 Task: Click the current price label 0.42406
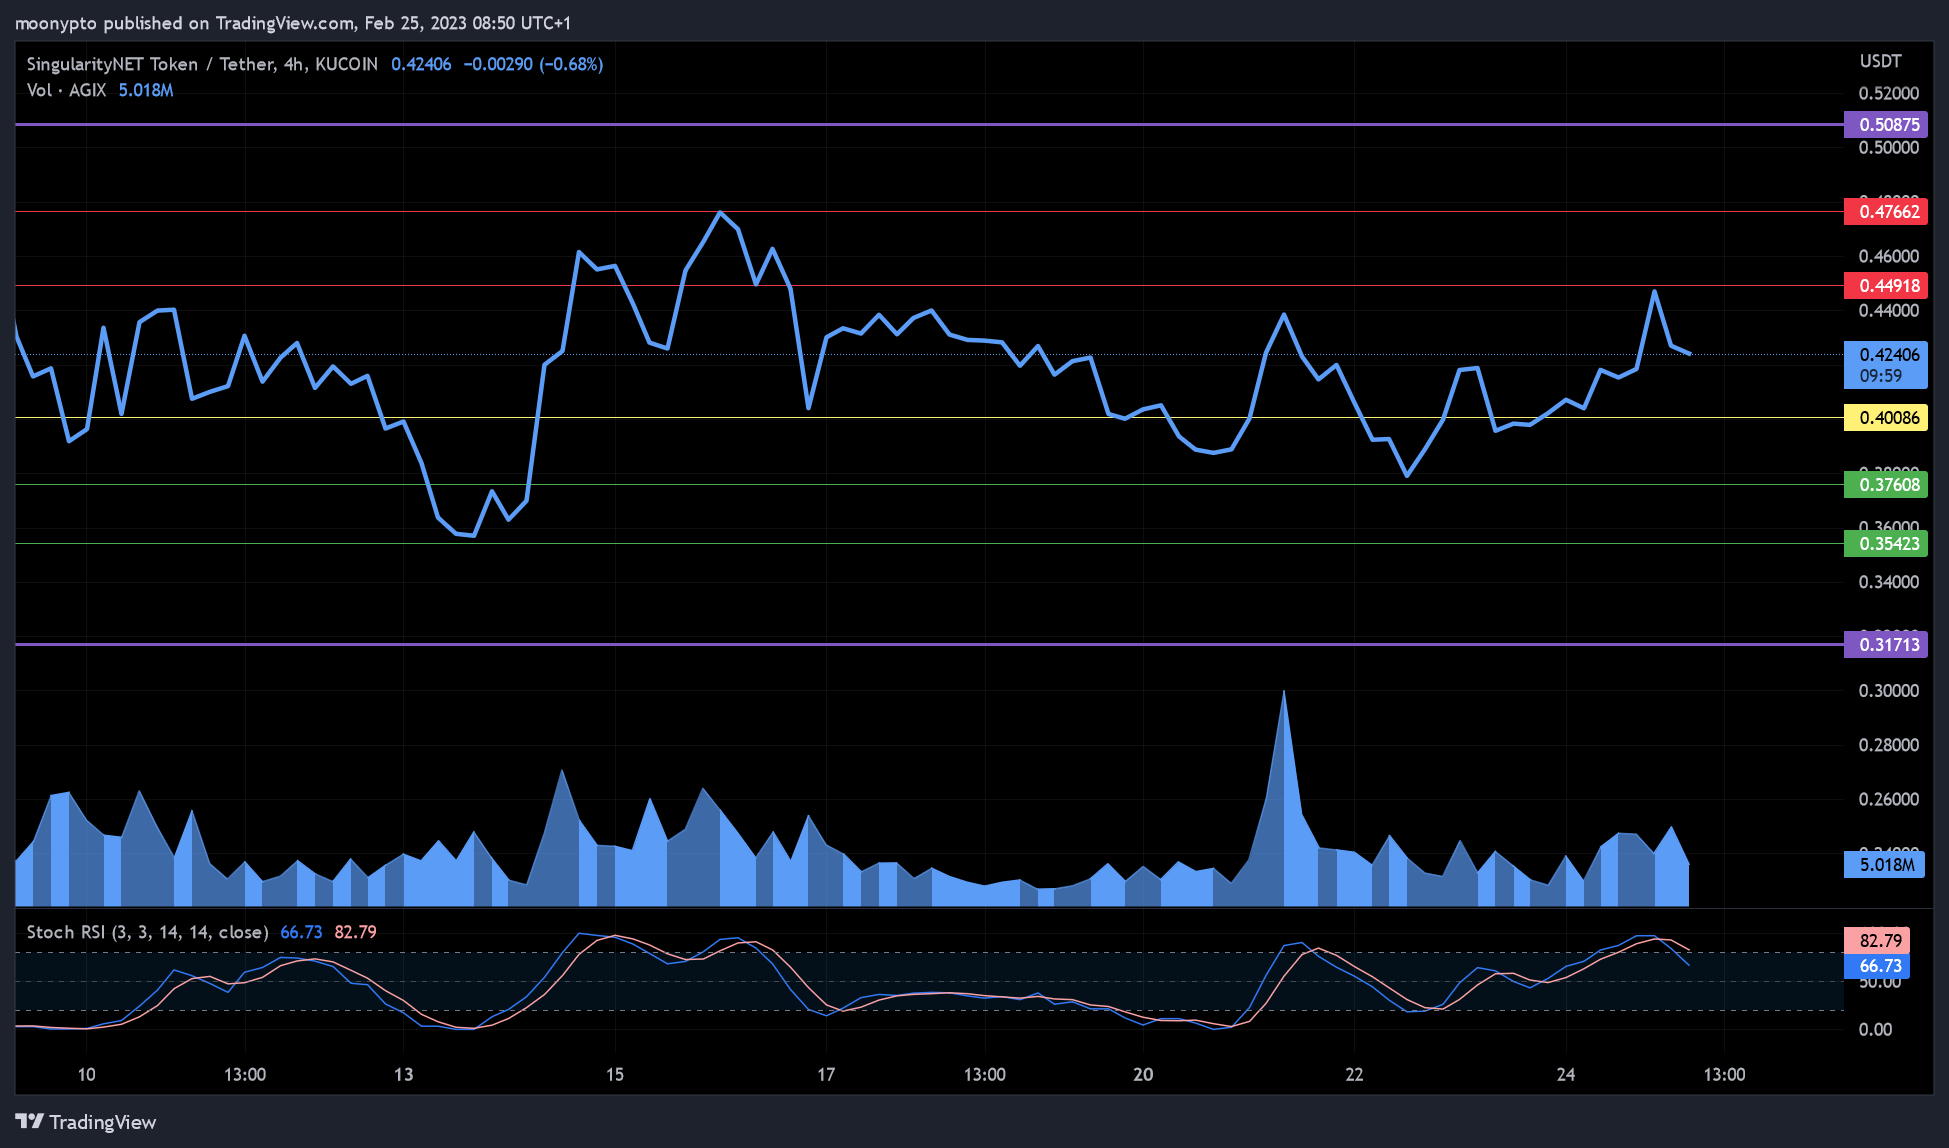point(1885,355)
